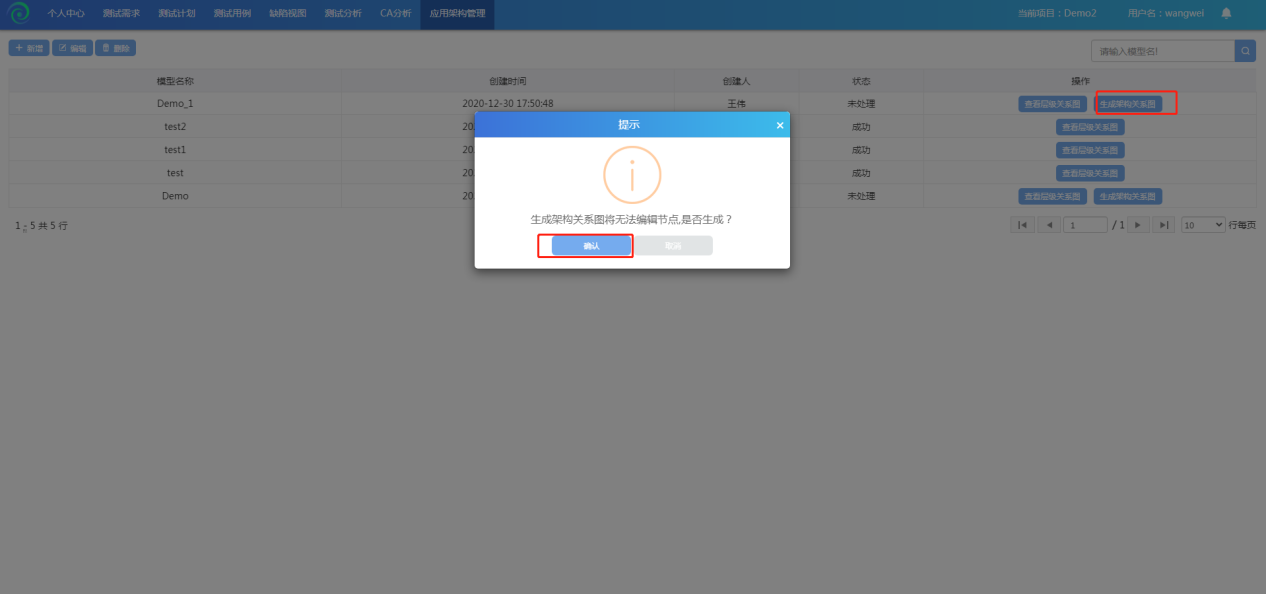This screenshot has height=594, width=1266.
Task: Click the 删除 delete button
Action: 116,48
